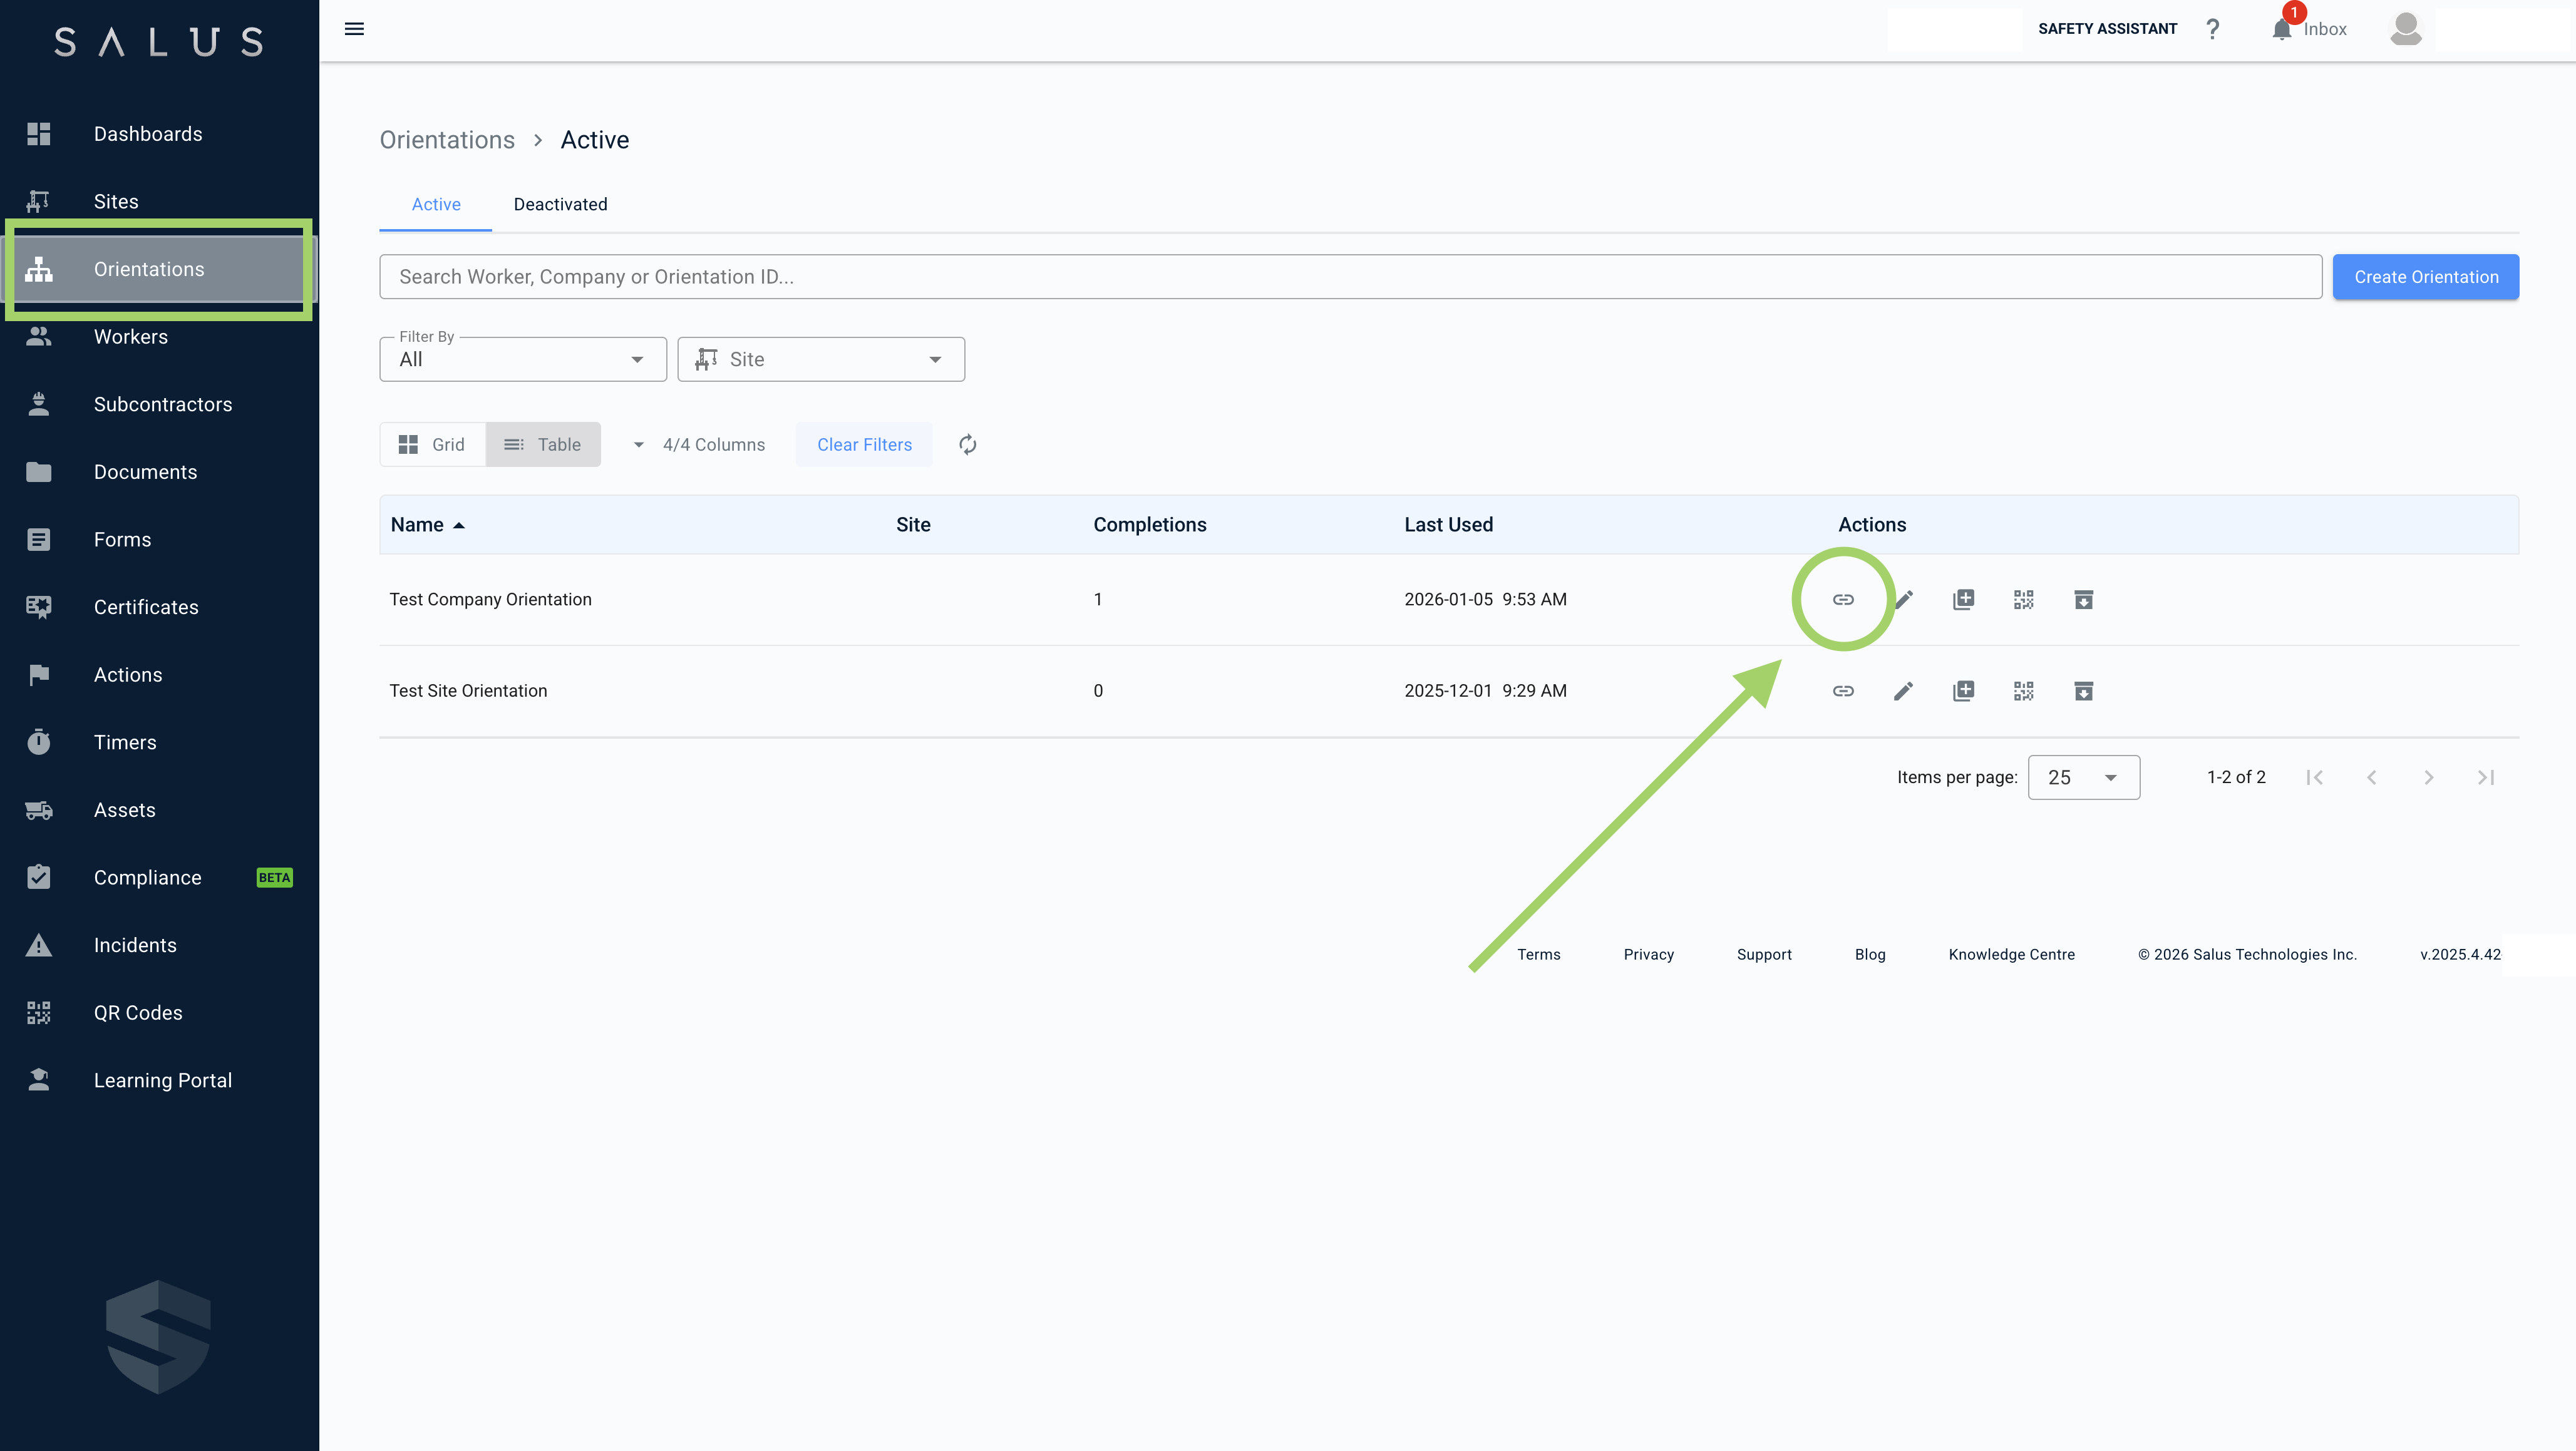Open Workers in the sidebar
This screenshot has width=2576, height=1451.
(131, 337)
